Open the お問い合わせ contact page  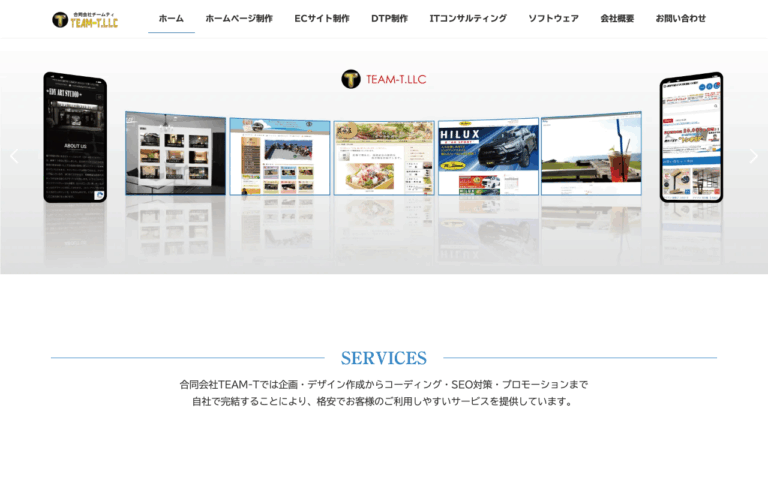(x=681, y=19)
